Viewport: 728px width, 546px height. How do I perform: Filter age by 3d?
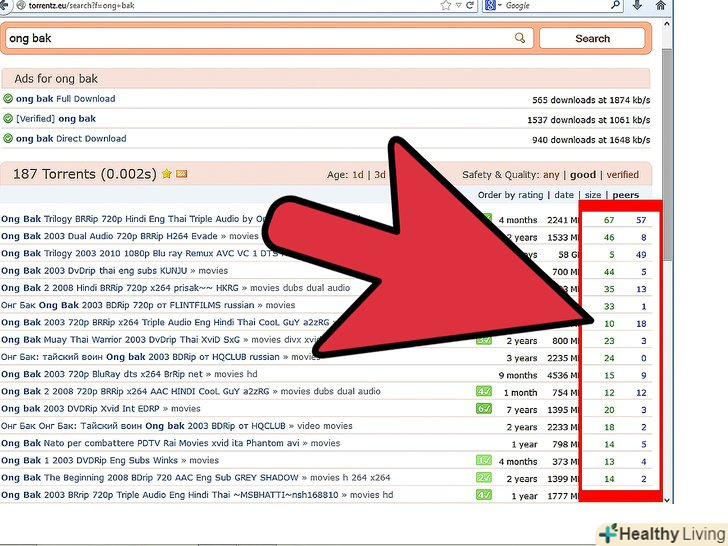[x=380, y=175]
